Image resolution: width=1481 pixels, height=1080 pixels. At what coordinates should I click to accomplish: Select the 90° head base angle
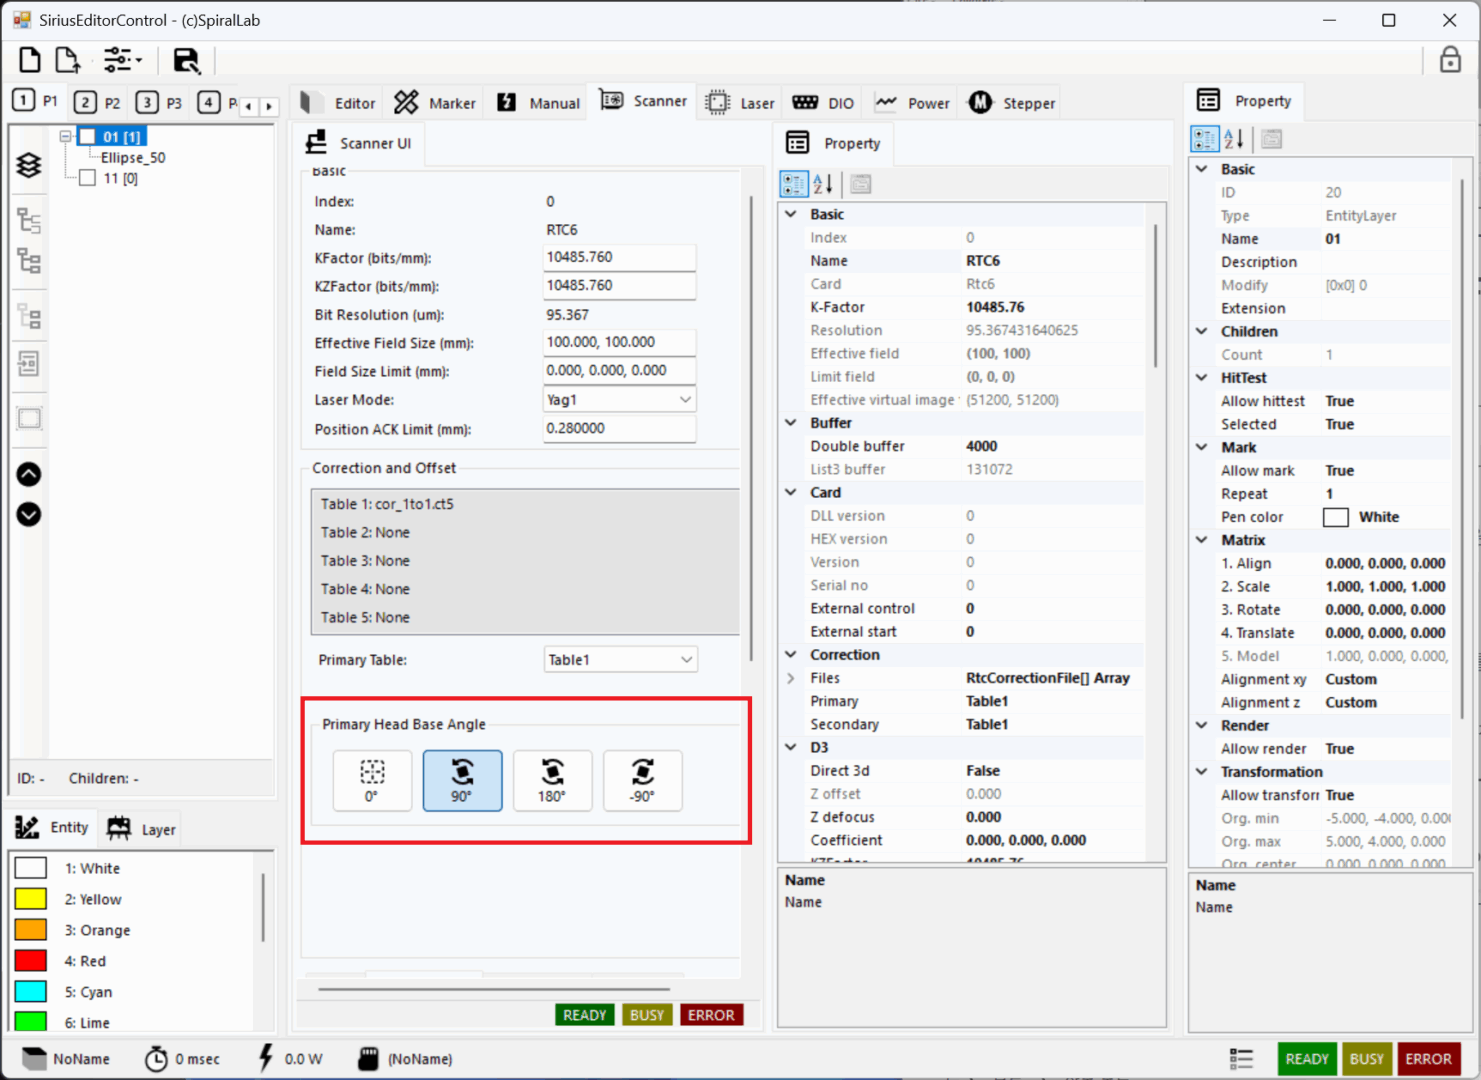(x=462, y=780)
